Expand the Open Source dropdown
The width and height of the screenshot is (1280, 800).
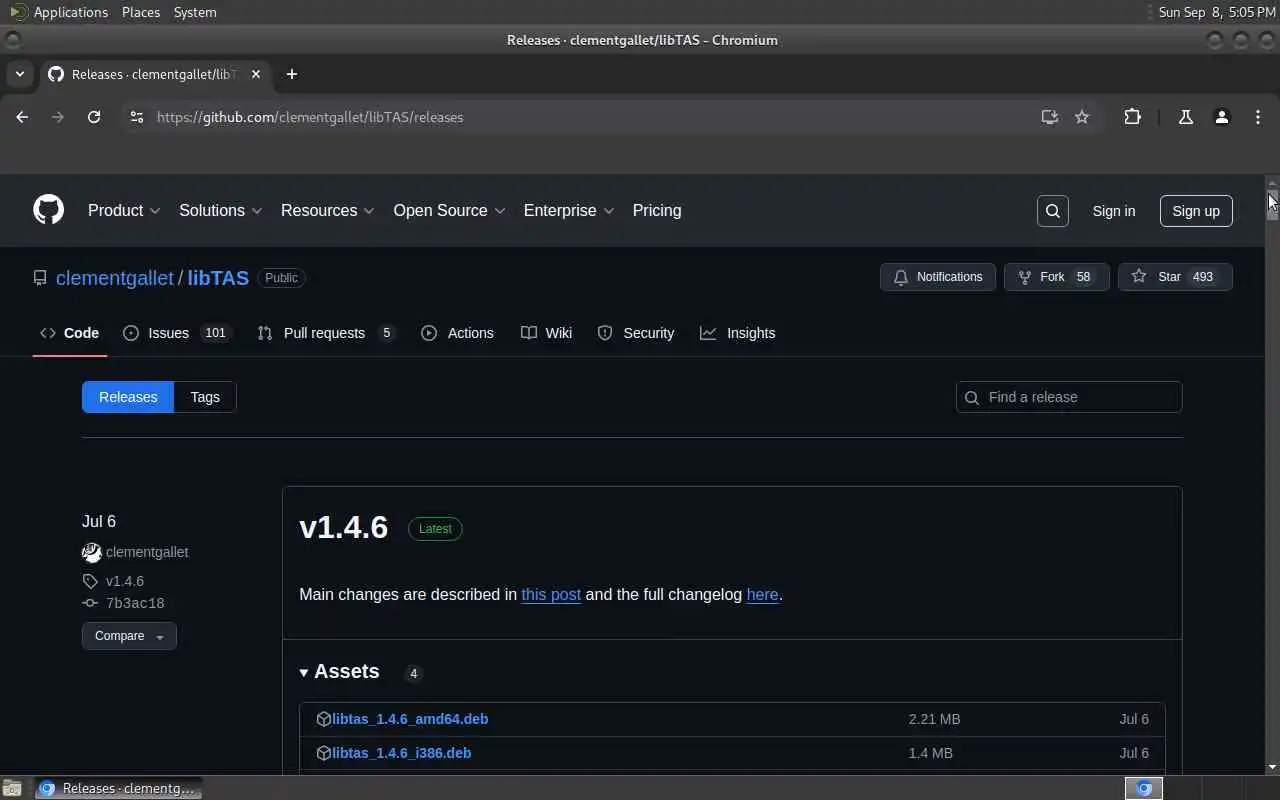coord(449,211)
